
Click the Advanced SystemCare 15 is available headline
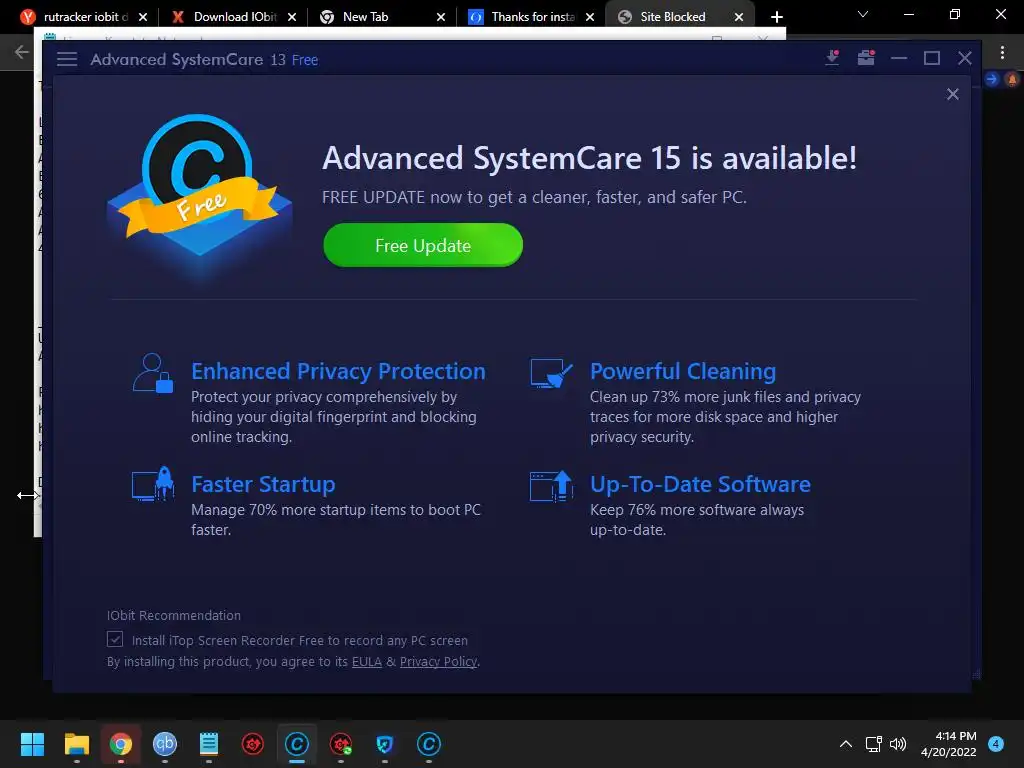tap(589, 158)
